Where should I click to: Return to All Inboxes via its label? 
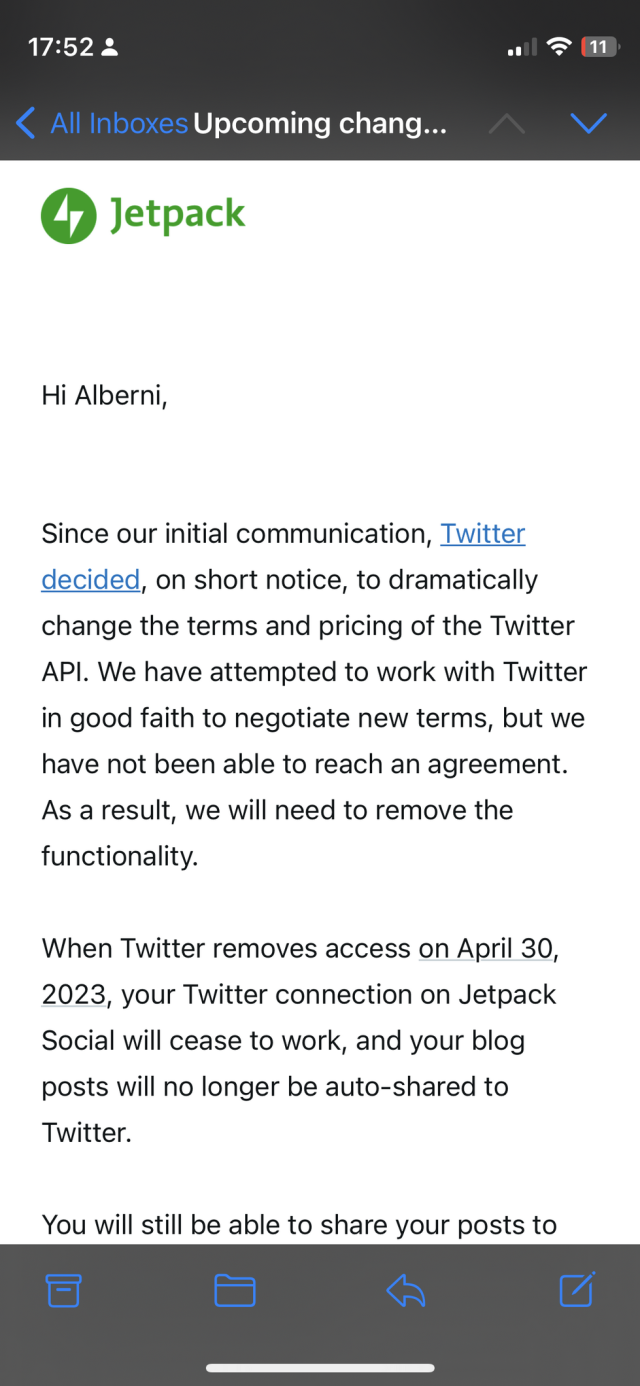pyautogui.click(x=119, y=124)
